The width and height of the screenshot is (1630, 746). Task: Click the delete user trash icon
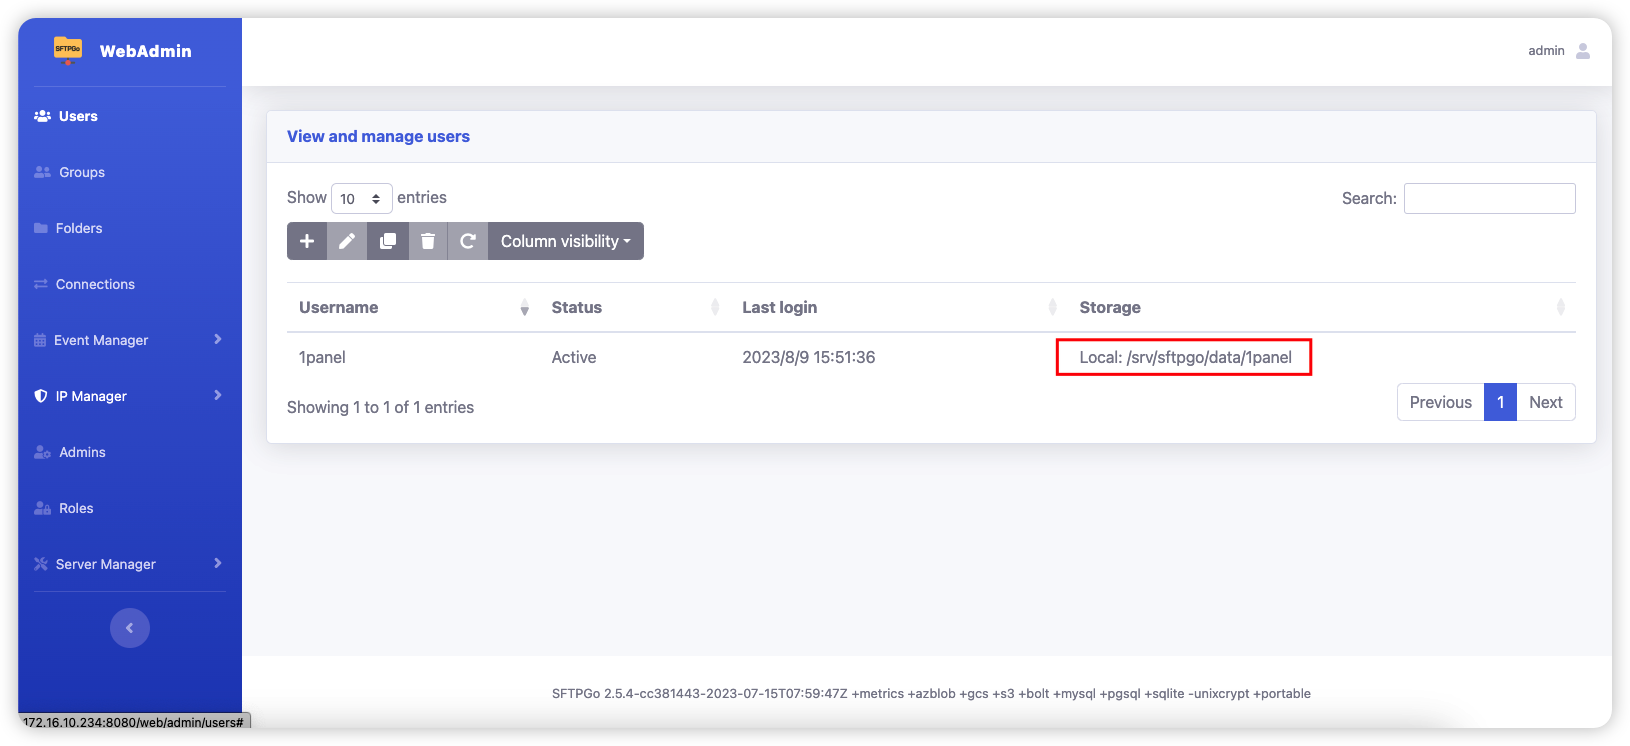428,241
